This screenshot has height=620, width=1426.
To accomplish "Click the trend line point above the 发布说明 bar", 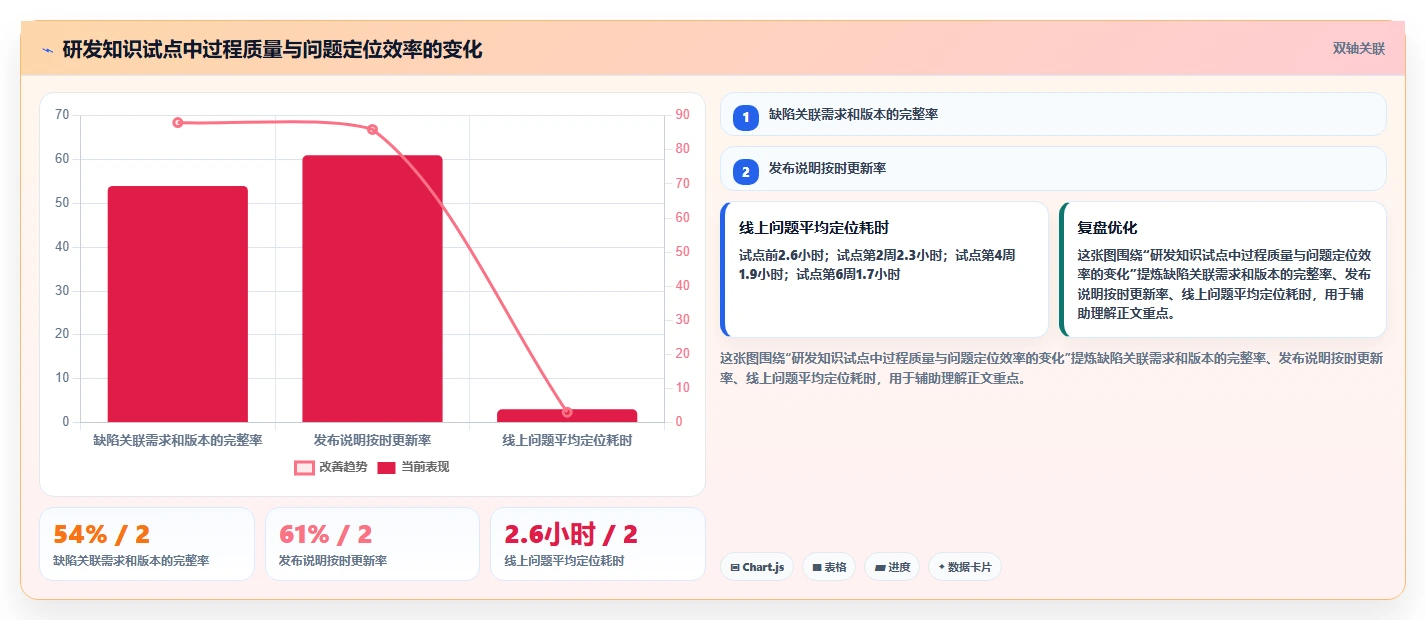I will [x=372, y=129].
